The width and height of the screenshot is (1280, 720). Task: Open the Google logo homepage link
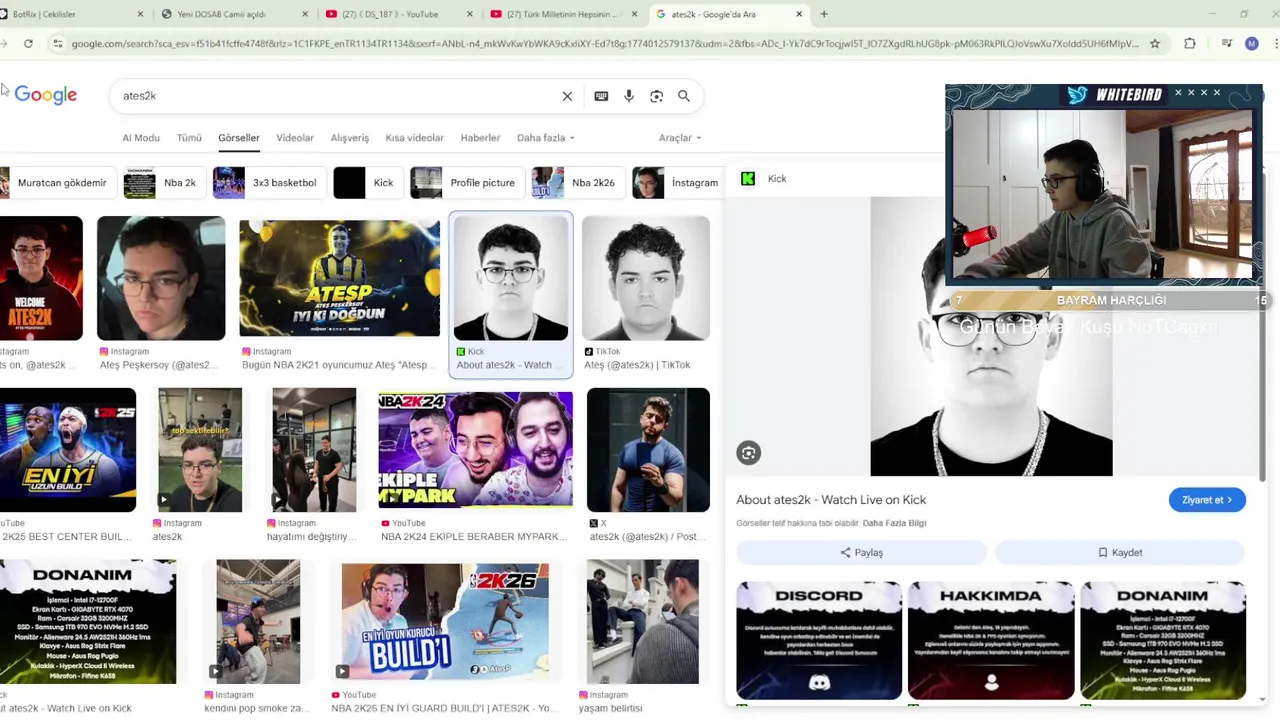pyautogui.click(x=46, y=96)
